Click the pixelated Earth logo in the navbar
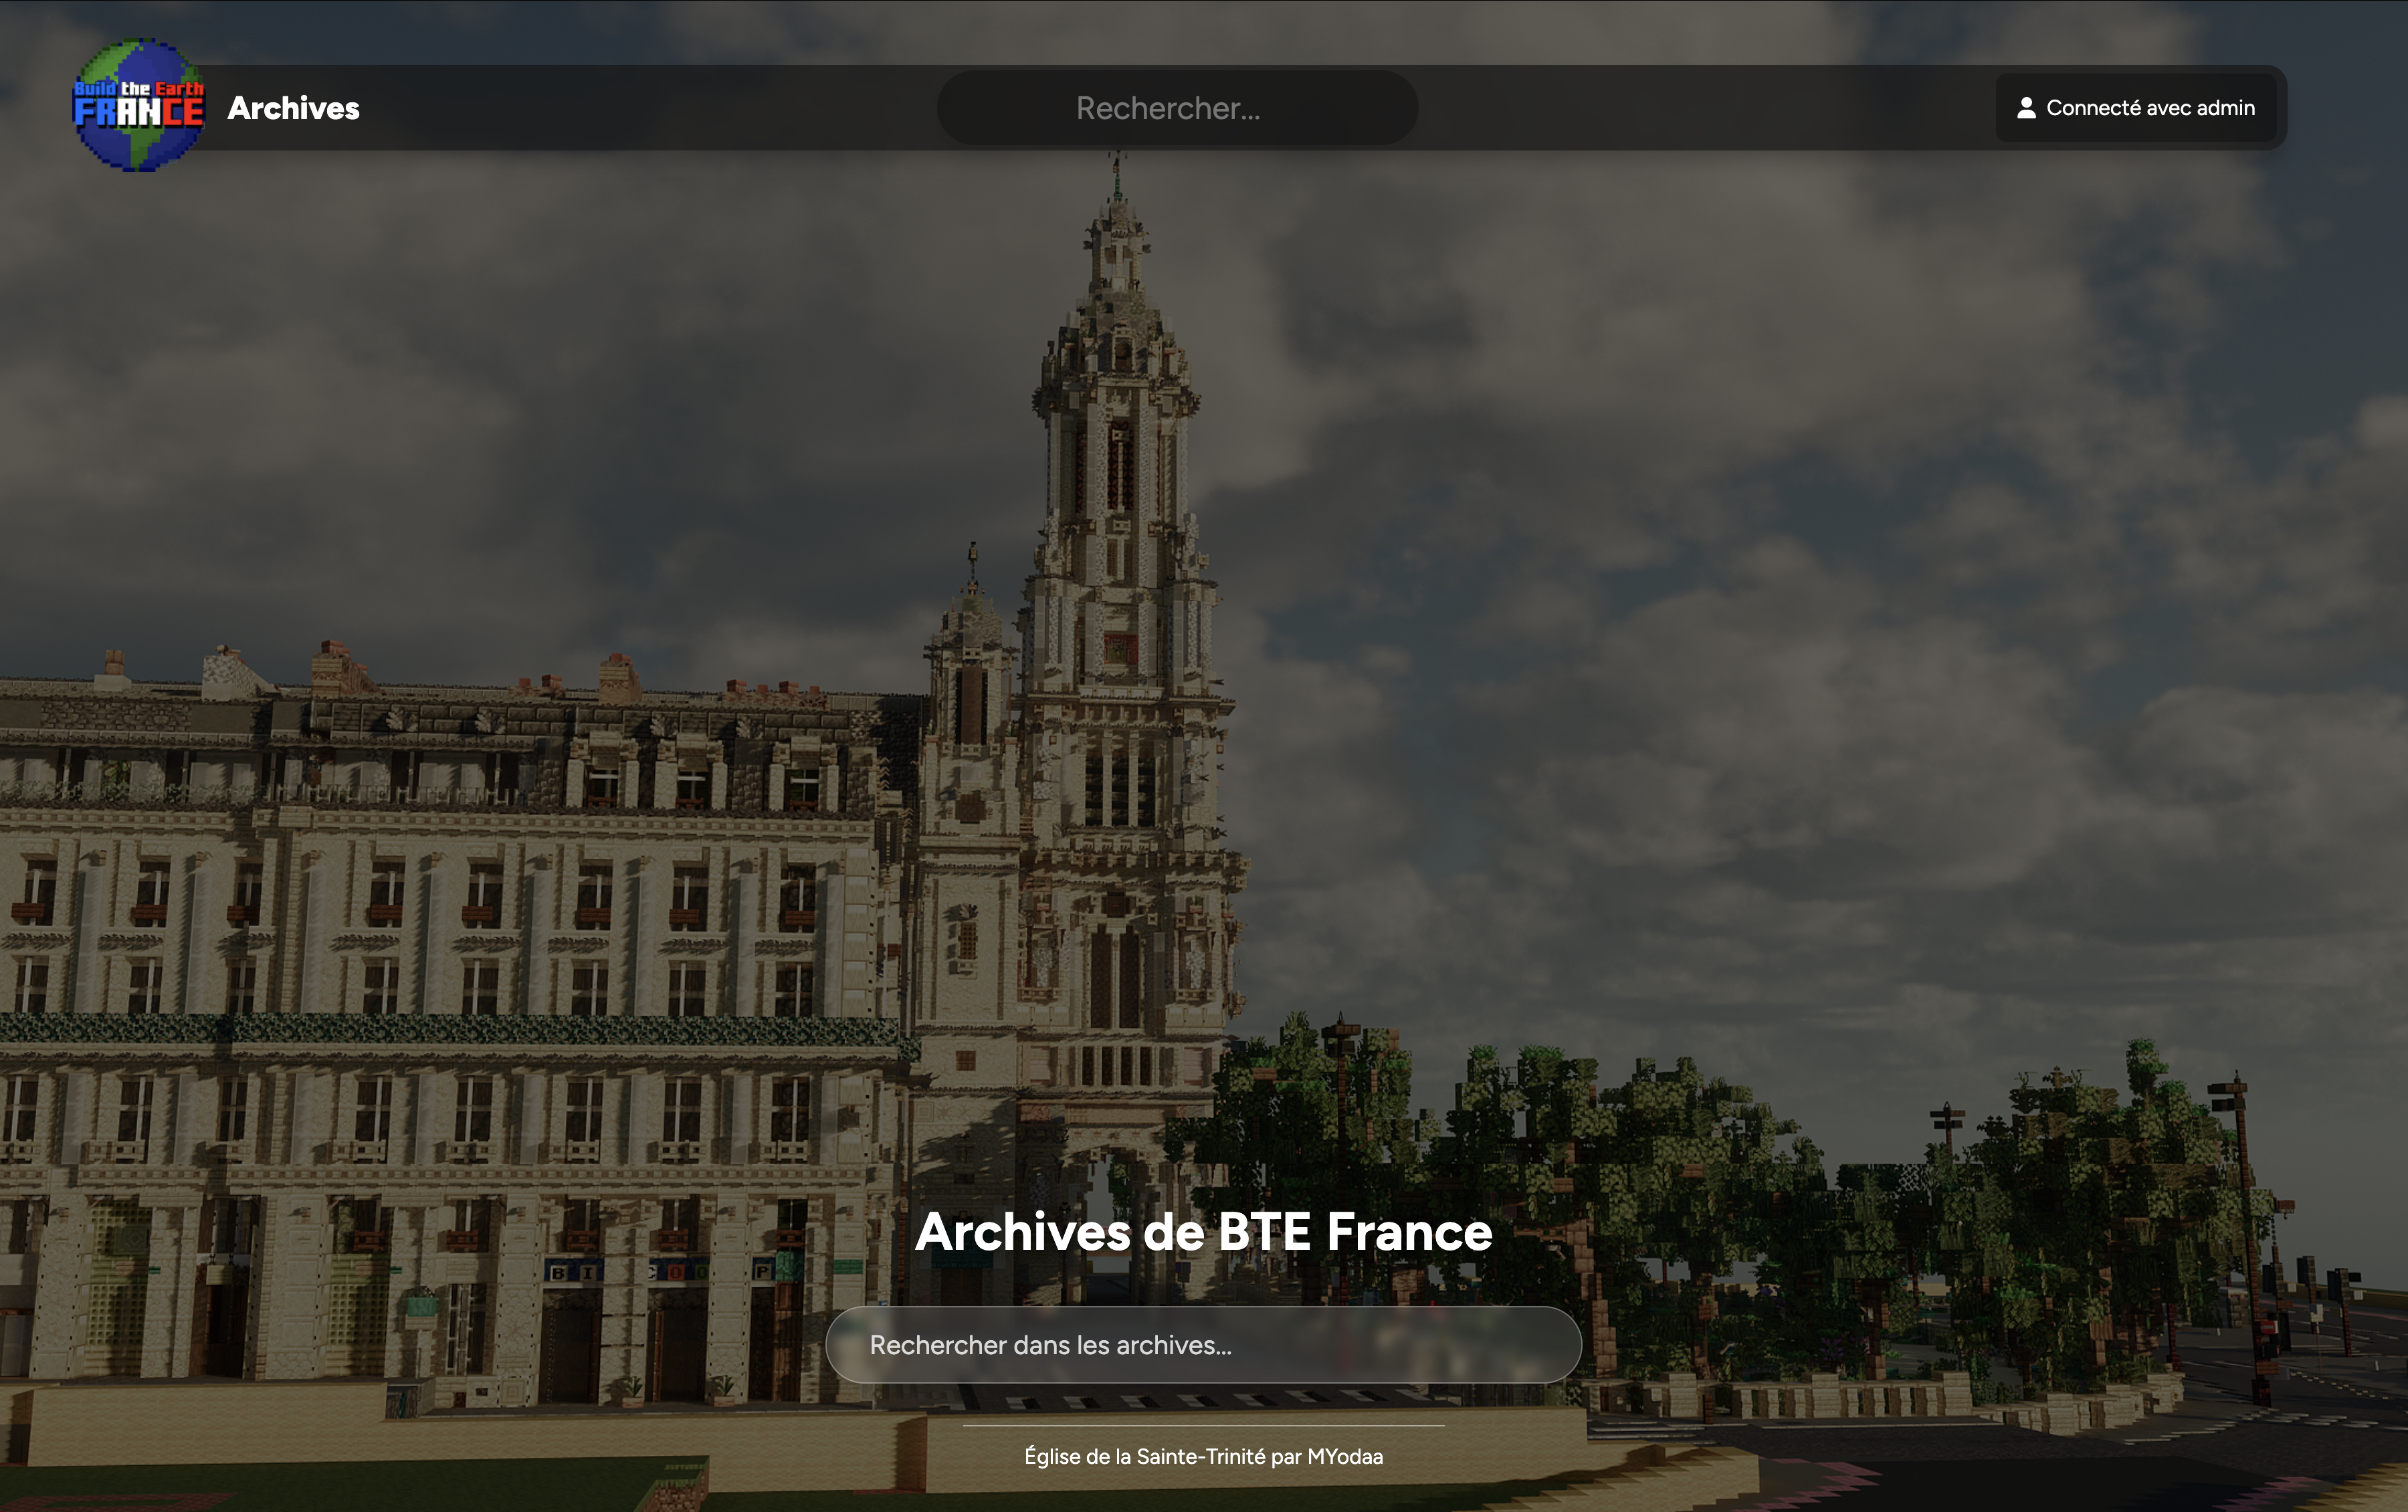 click(x=140, y=107)
